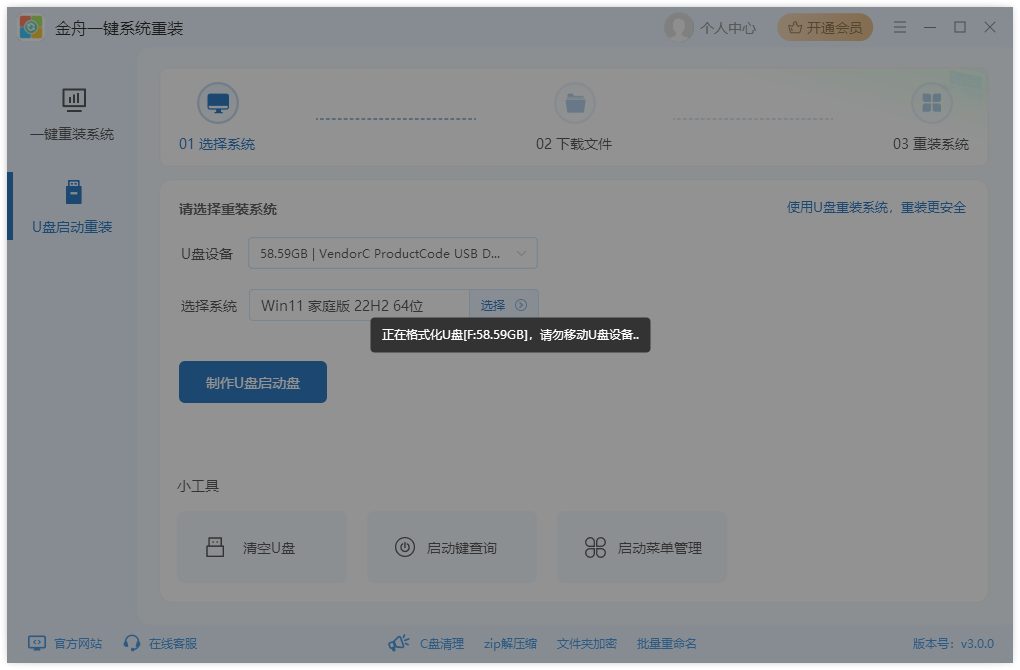Expand the U盘设备 device dropdown
Viewport: 1020px width, 670px height.
pos(393,253)
